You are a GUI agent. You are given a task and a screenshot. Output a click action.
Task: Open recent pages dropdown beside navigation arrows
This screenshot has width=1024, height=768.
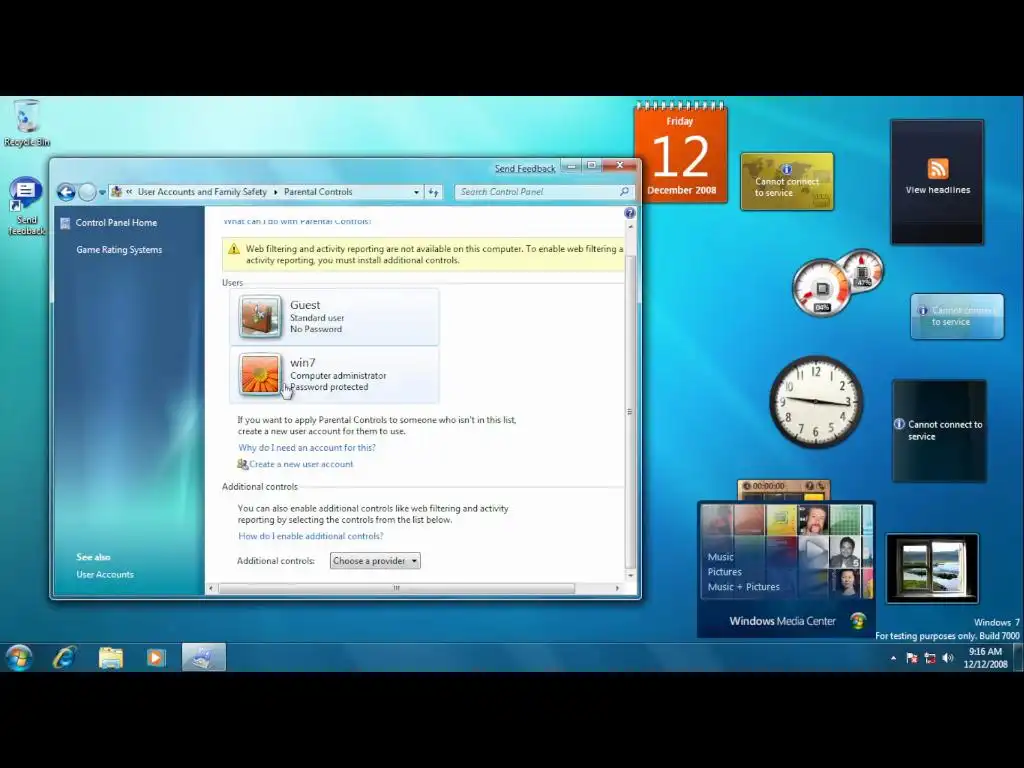103,193
